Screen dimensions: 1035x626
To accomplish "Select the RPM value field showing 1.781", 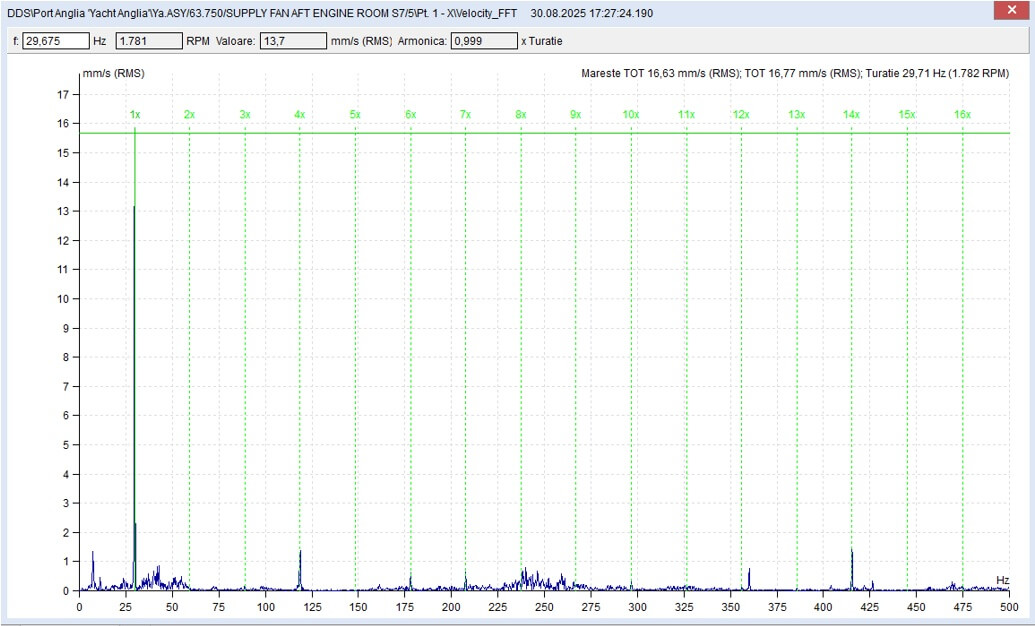I will click(149, 41).
